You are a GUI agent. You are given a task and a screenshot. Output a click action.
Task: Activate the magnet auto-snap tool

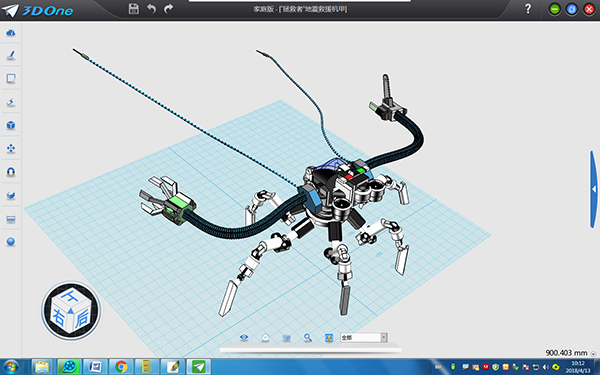pyautogui.click(x=11, y=172)
